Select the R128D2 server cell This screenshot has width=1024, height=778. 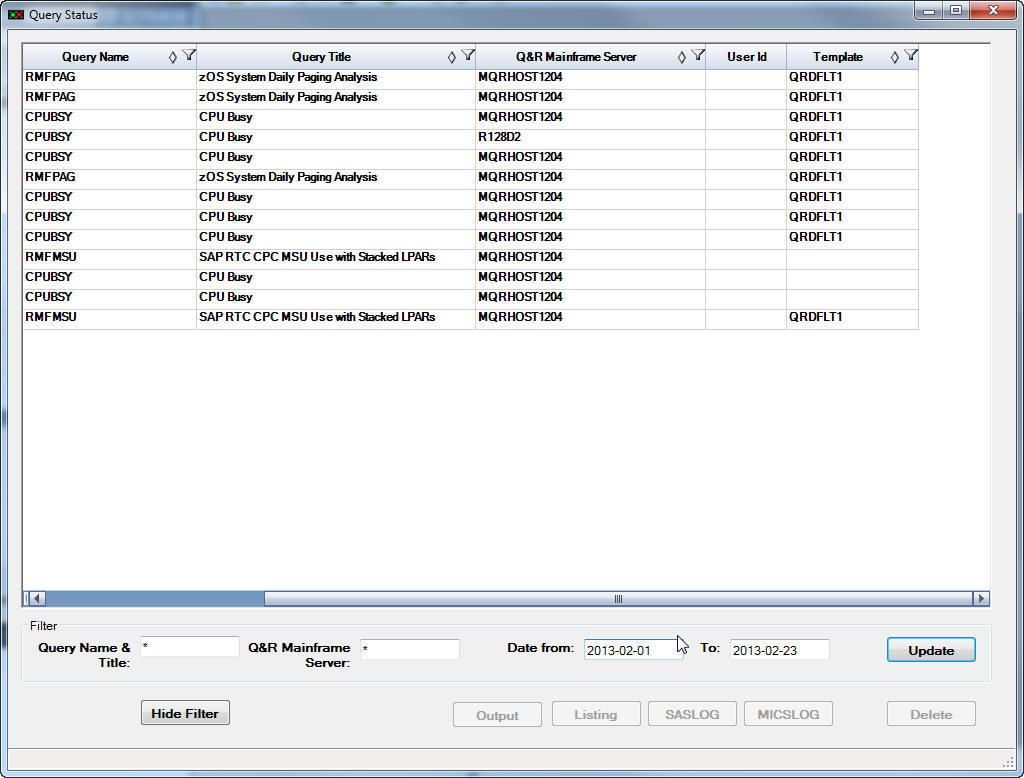[x=590, y=137]
